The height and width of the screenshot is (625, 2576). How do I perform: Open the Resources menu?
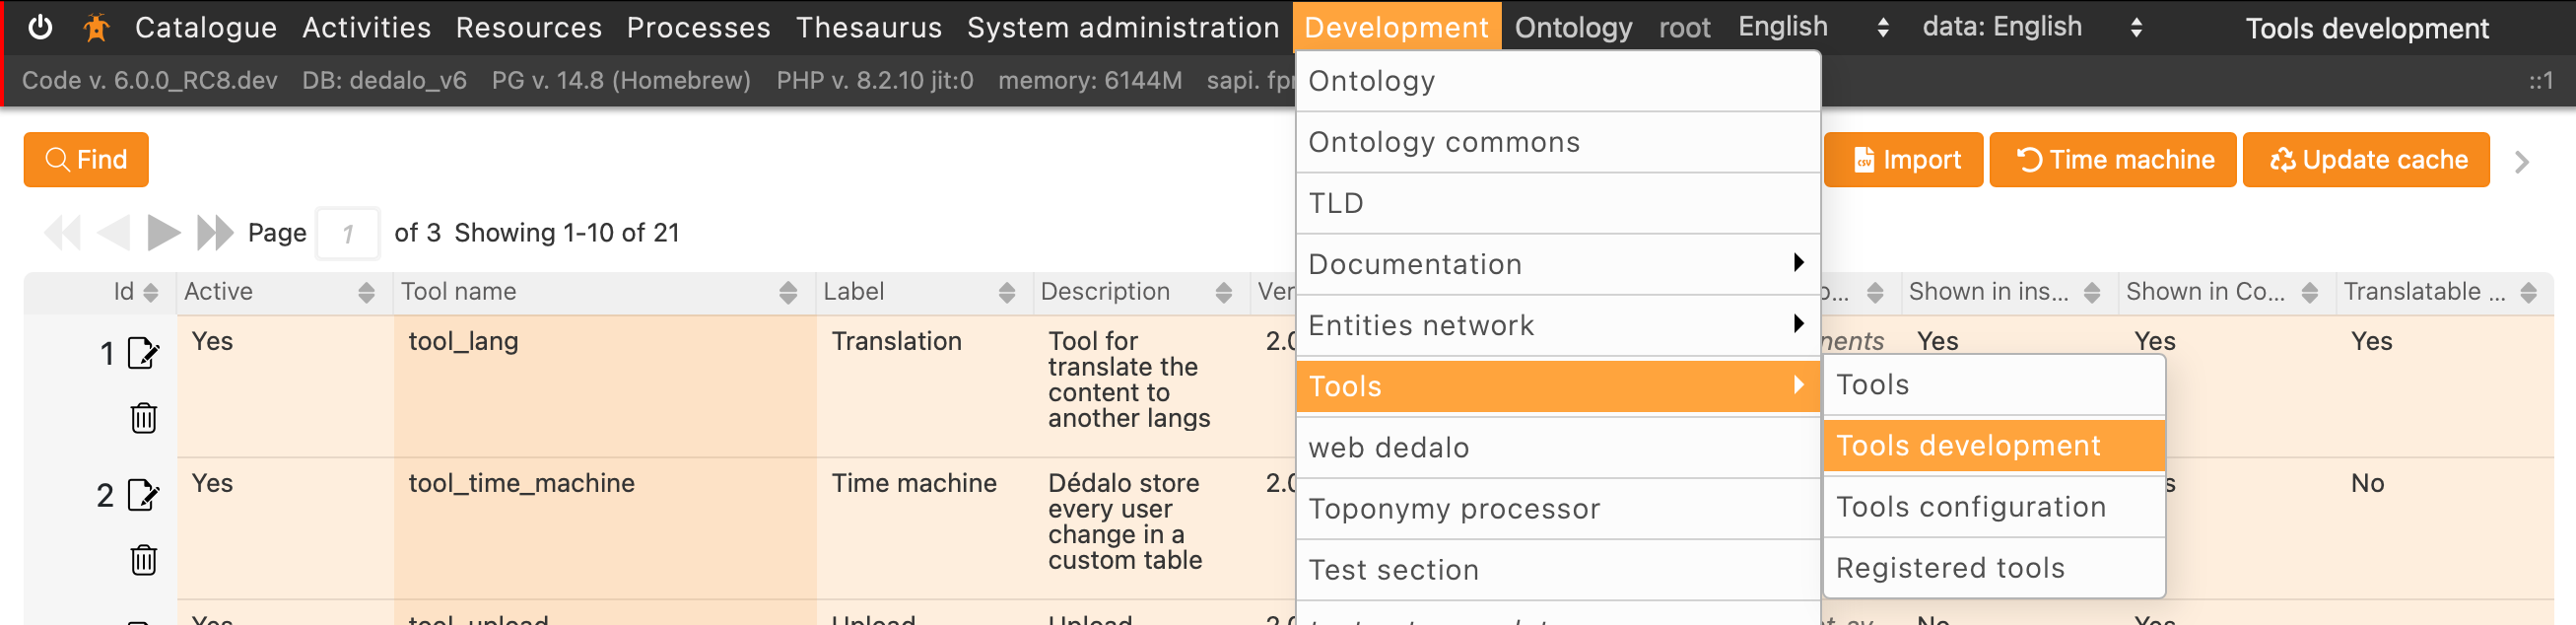tap(529, 27)
